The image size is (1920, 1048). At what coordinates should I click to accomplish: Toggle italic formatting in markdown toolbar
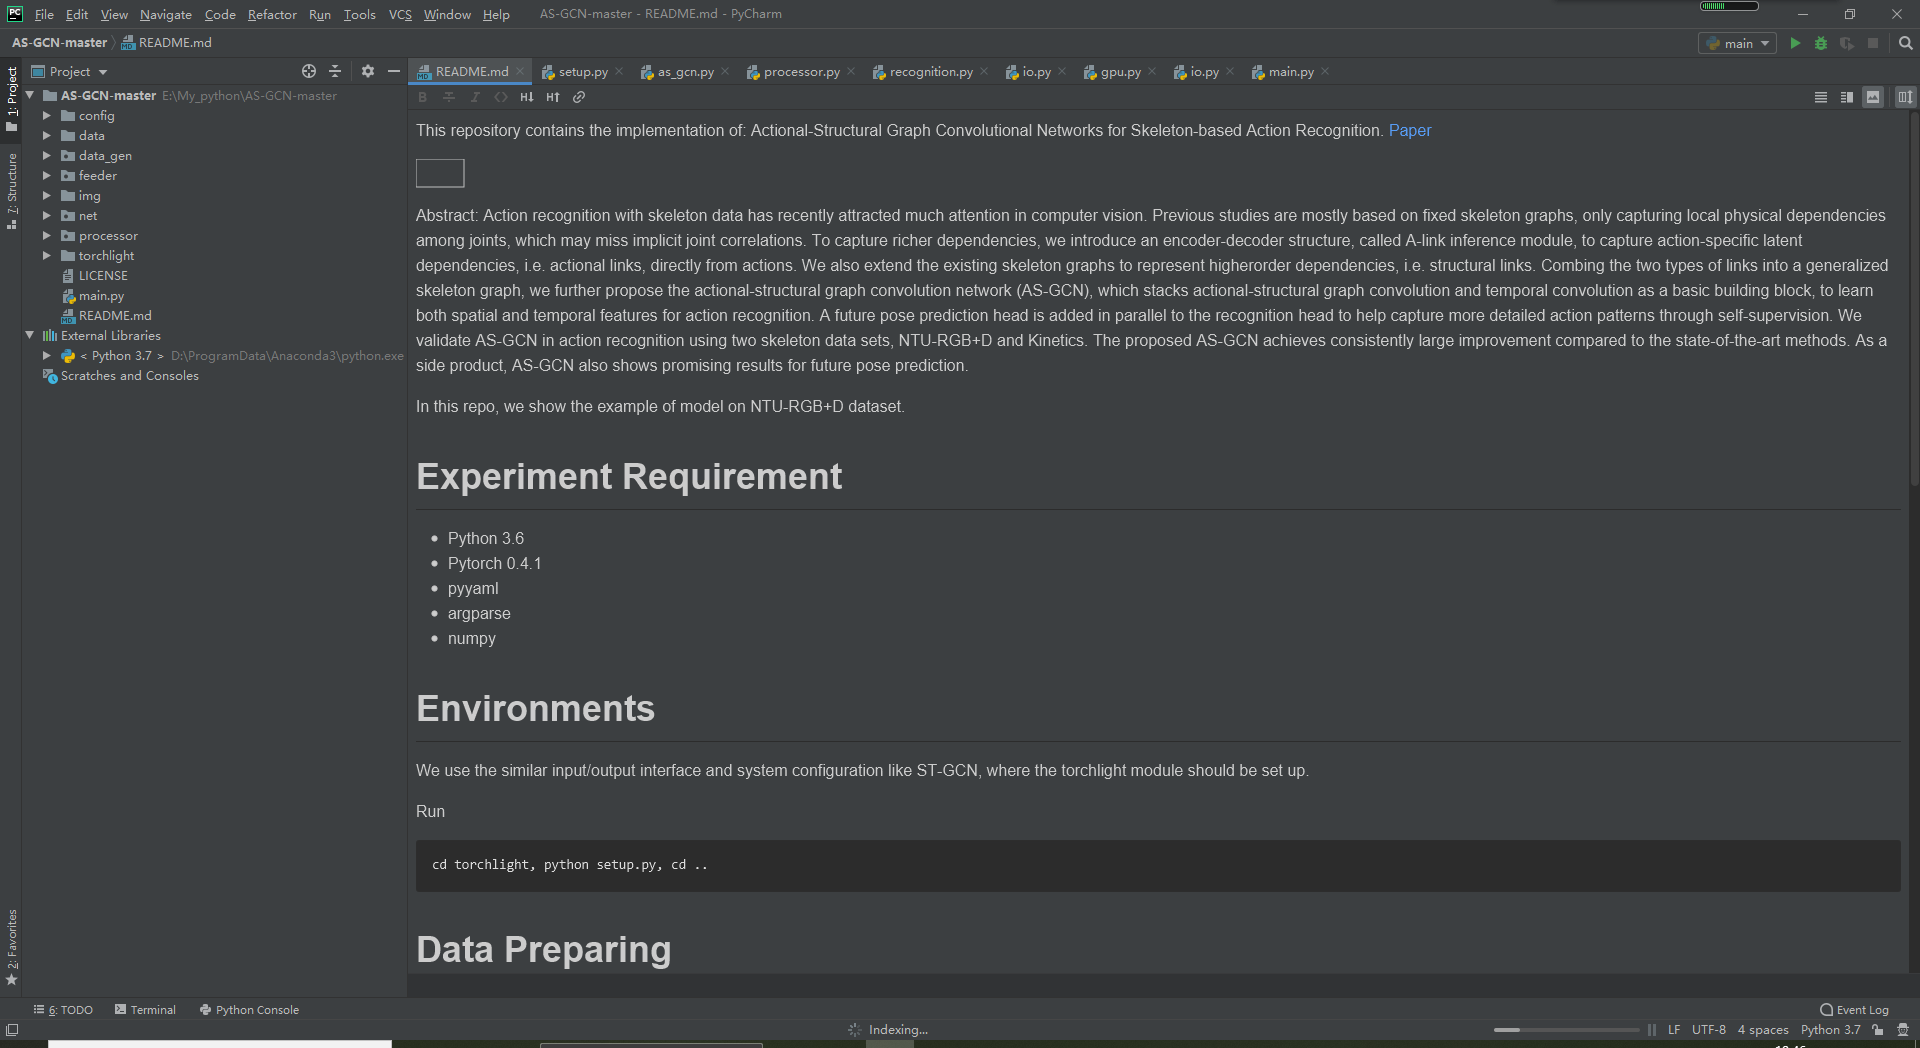click(476, 97)
